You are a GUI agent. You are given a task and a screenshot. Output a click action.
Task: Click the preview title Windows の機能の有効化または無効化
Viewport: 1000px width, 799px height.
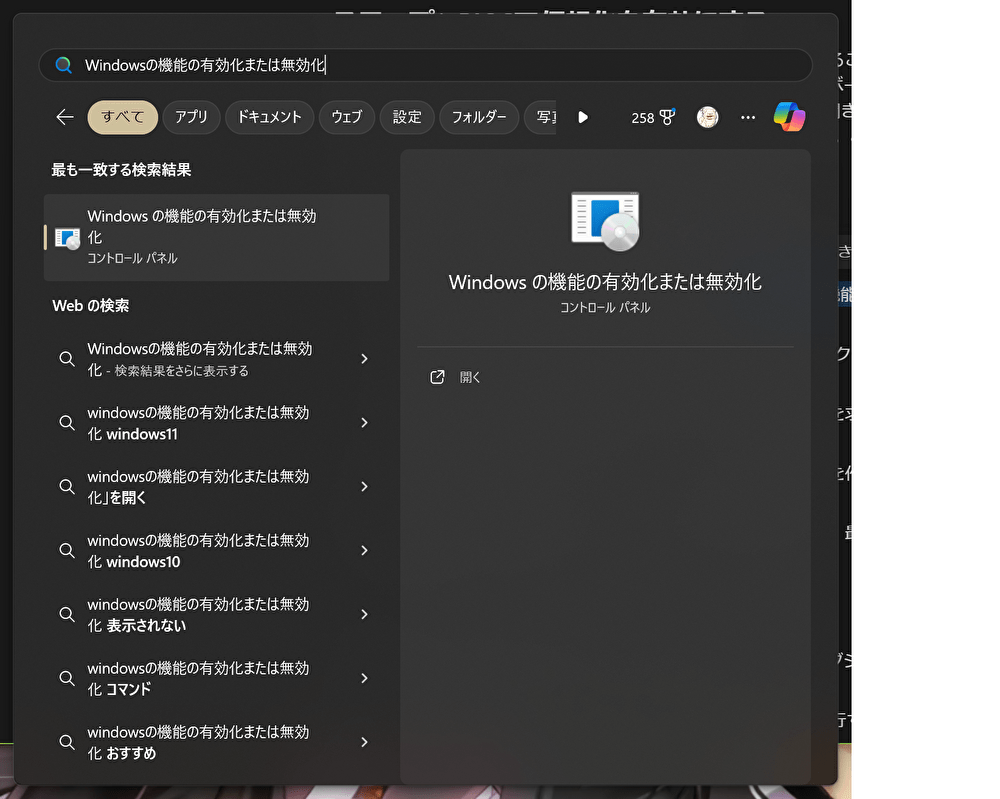605,282
